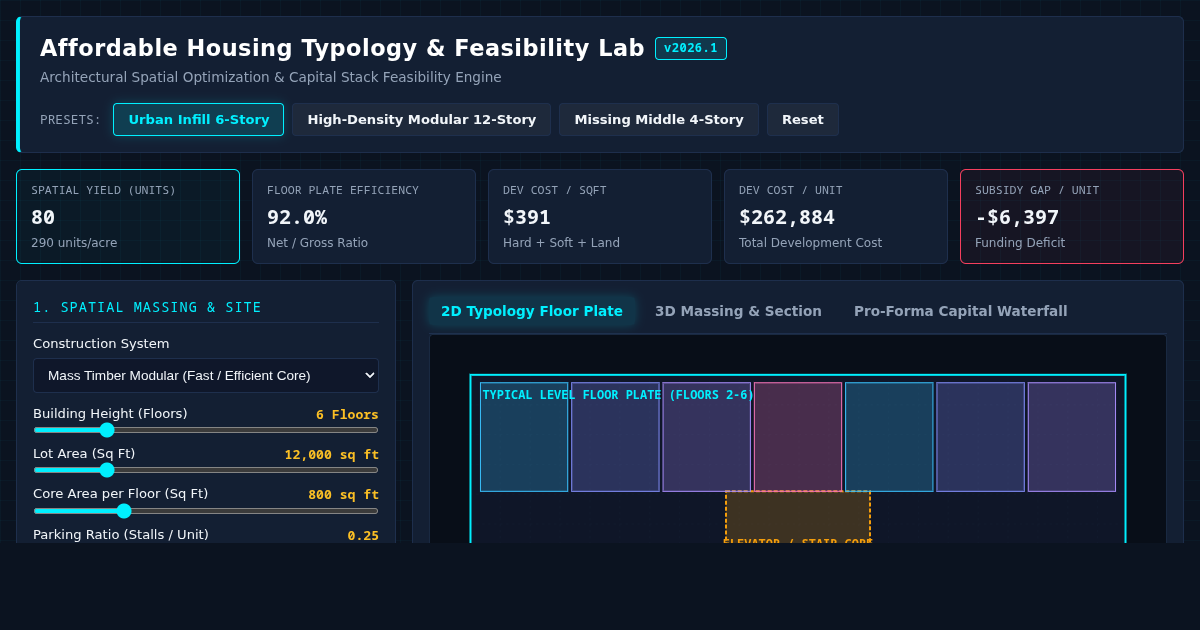Image resolution: width=1200 pixels, height=630 pixels.
Task: Click the v2026.1 version badge
Action: [691, 48]
